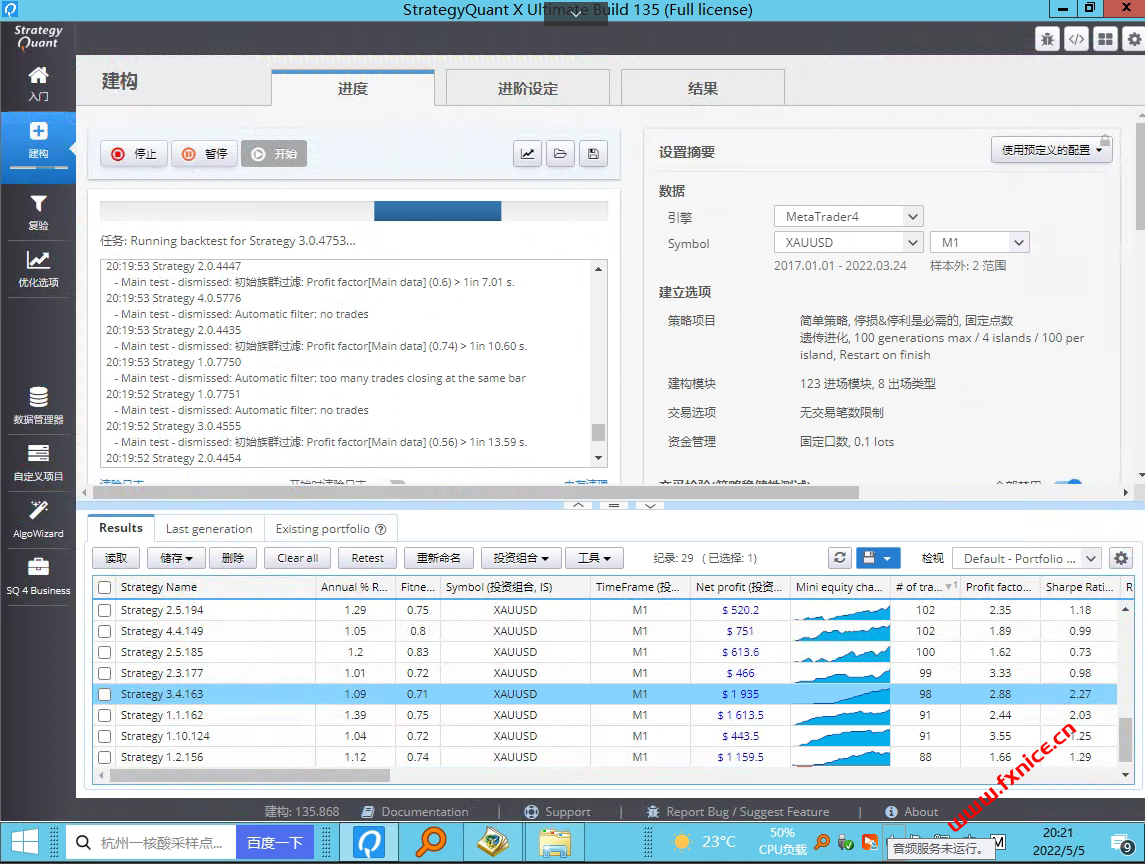Check the box for Strategy 2.5.185
This screenshot has height=864, width=1145.
(104, 652)
